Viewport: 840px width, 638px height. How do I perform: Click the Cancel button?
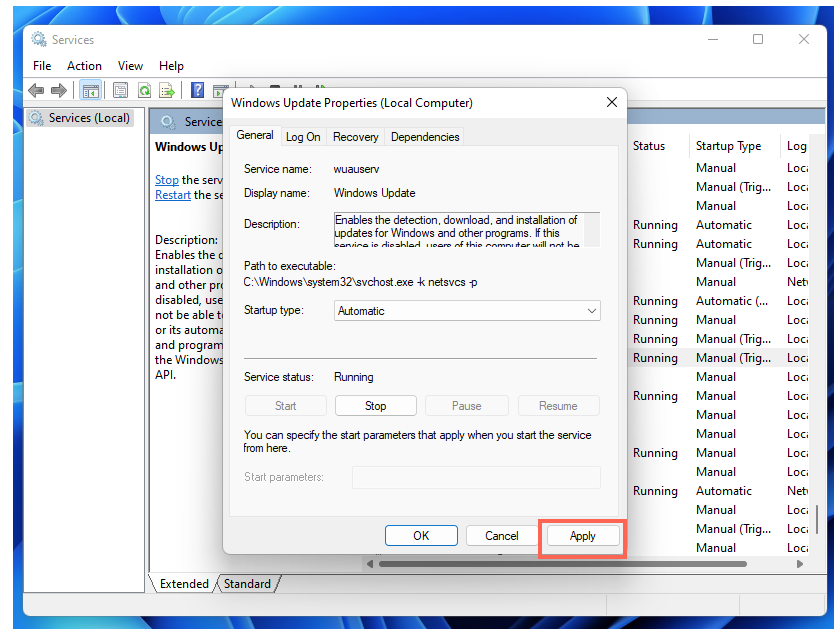[x=502, y=536]
